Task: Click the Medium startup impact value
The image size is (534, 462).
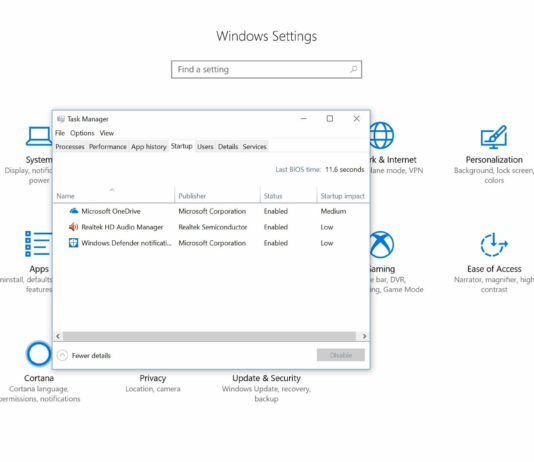Action: coord(333,211)
